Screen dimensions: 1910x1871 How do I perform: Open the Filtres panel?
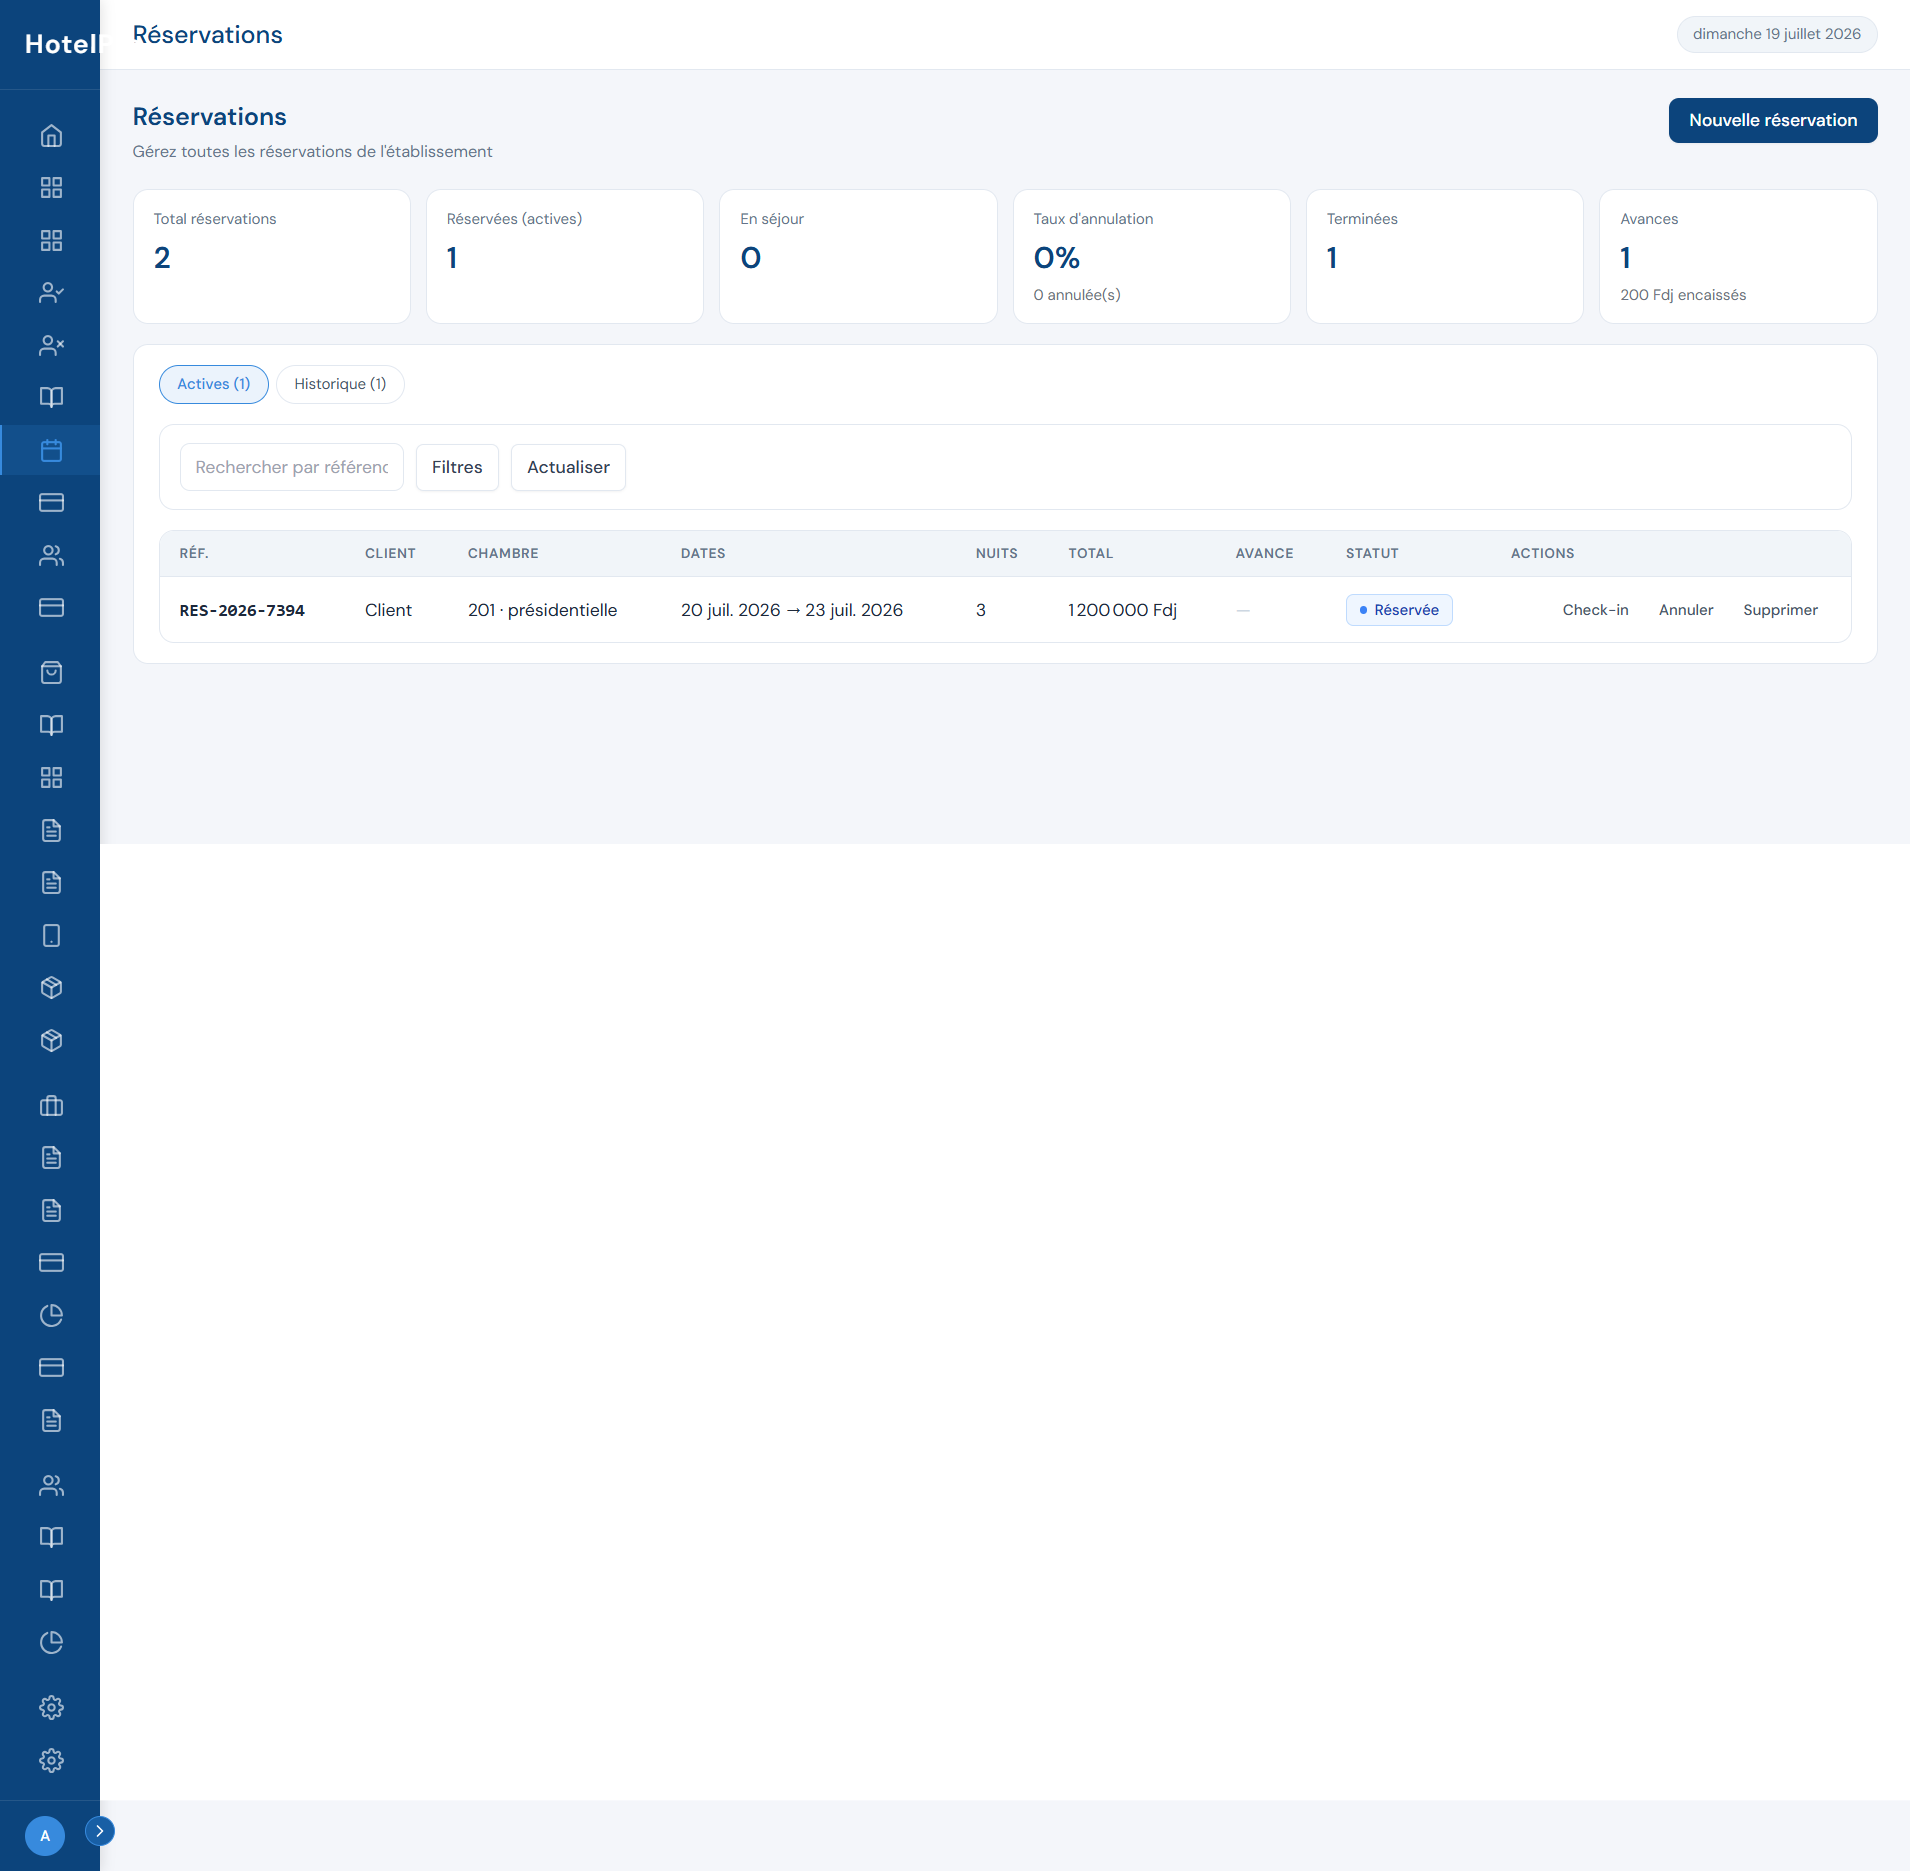coord(457,467)
